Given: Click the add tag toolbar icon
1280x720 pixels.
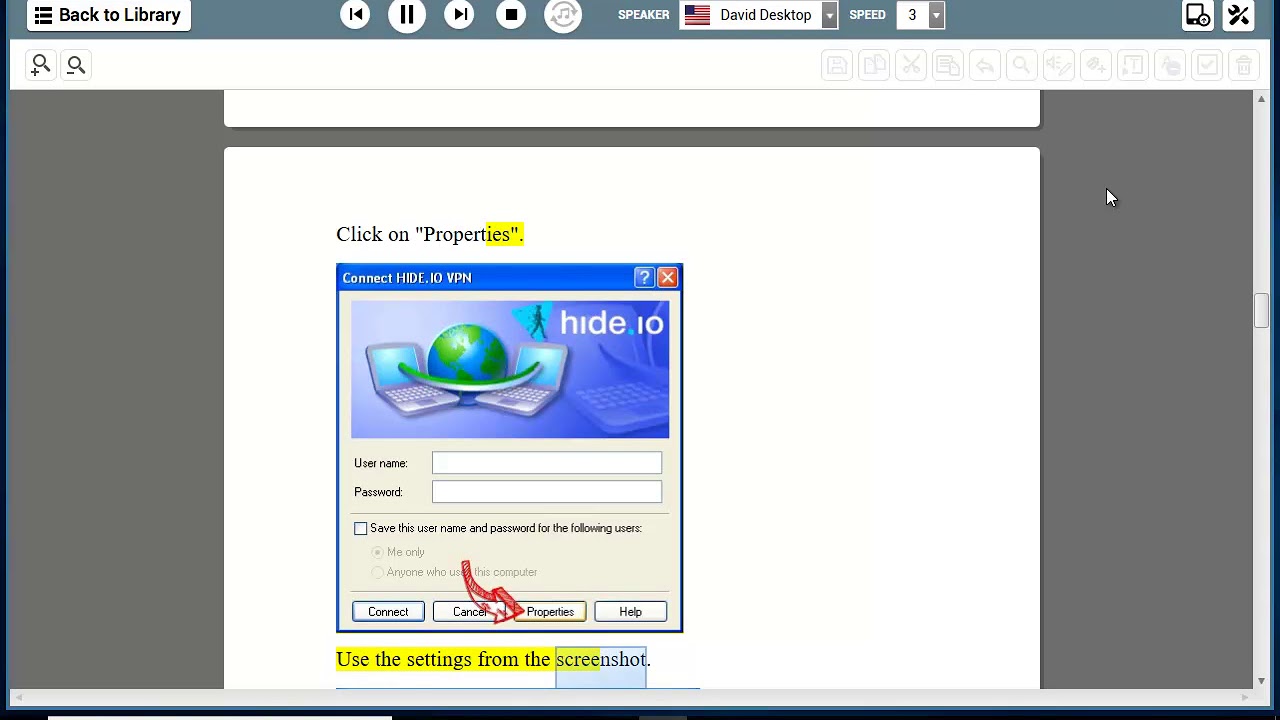Looking at the screenshot, I should coord(1096,66).
